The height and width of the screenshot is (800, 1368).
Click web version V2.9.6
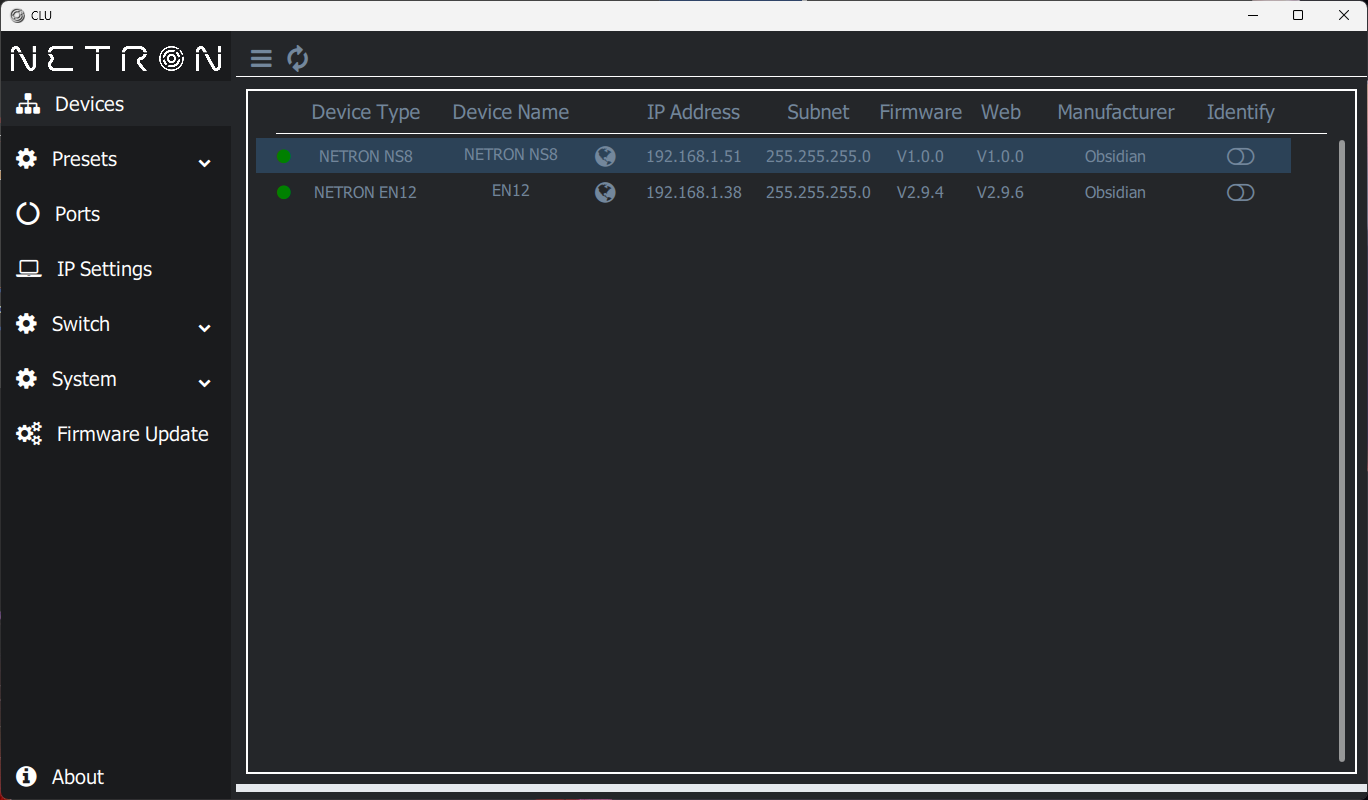click(x=1000, y=192)
